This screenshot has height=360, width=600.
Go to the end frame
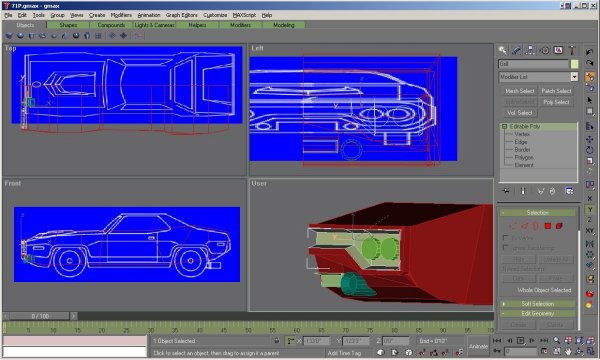tap(544, 340)
